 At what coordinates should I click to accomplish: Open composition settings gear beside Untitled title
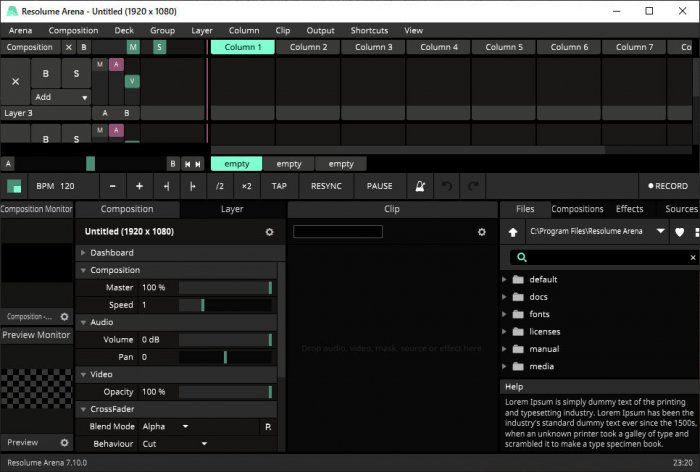point(269,231)
